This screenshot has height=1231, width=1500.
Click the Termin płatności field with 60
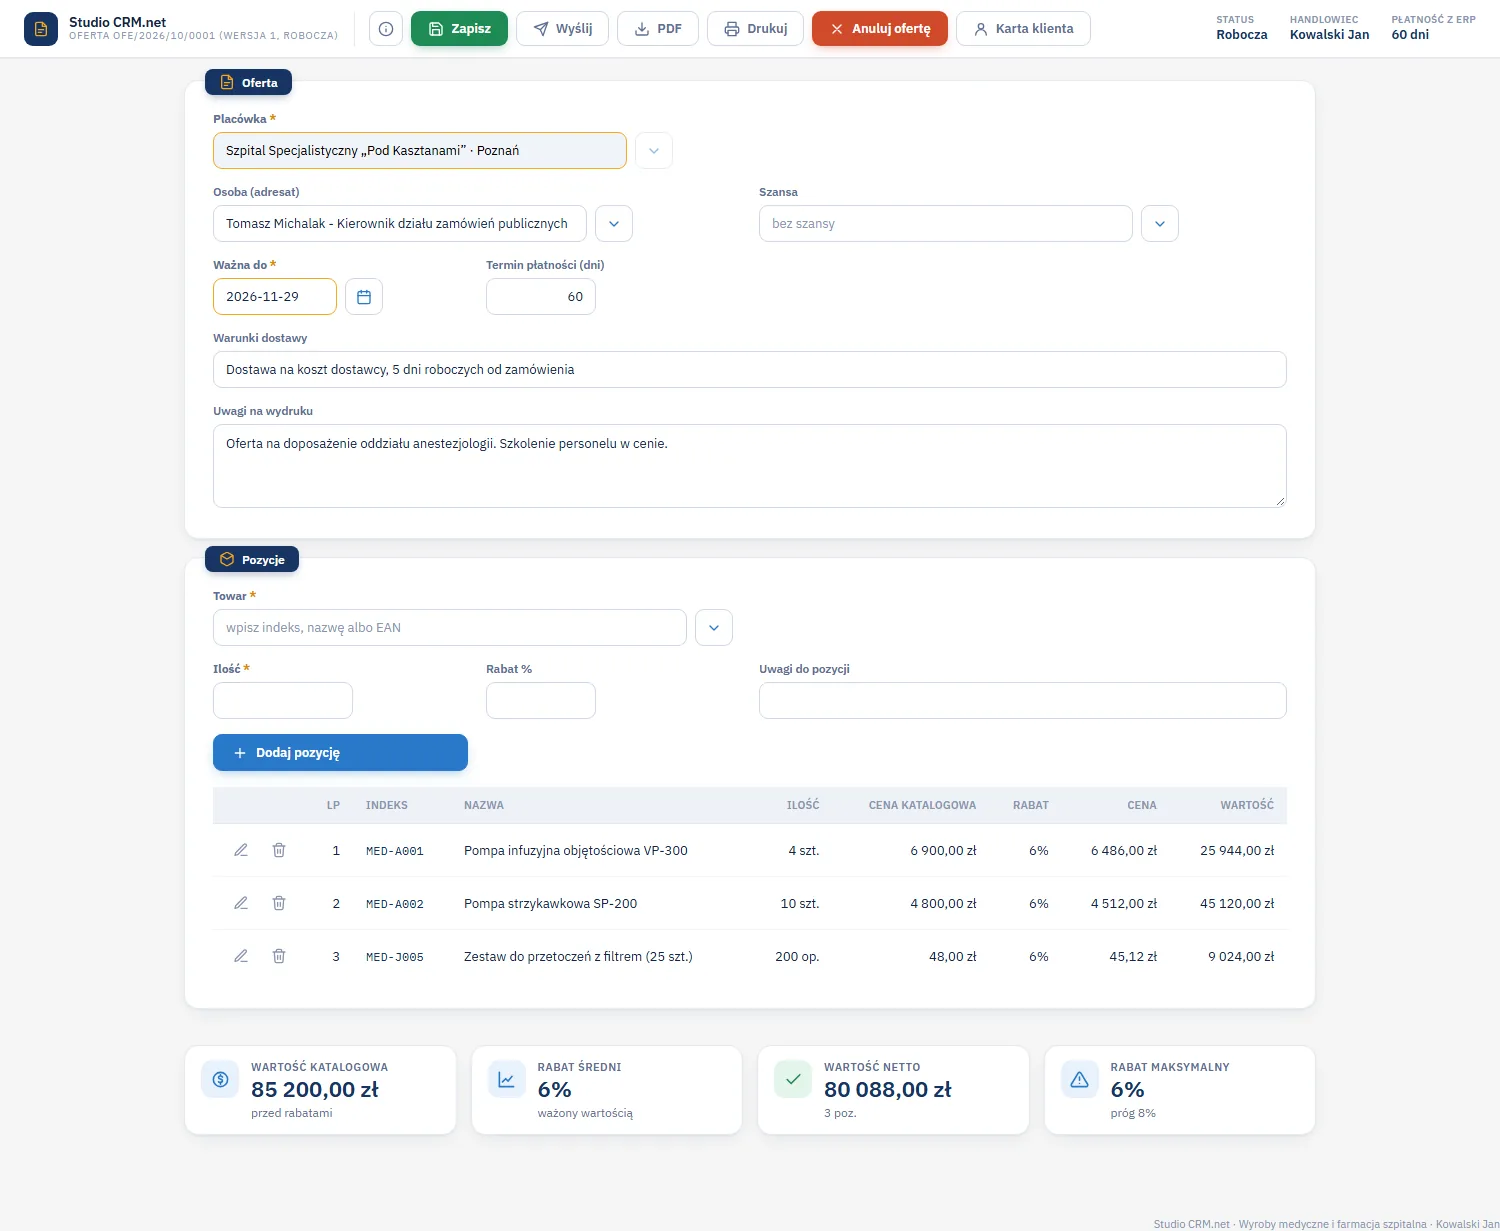click(x=541, y=297)
